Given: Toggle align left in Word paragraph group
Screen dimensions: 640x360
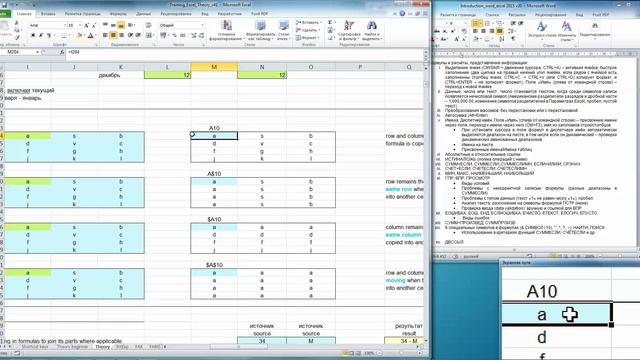Looking at the screenshot, I should (x=476, y=31).
